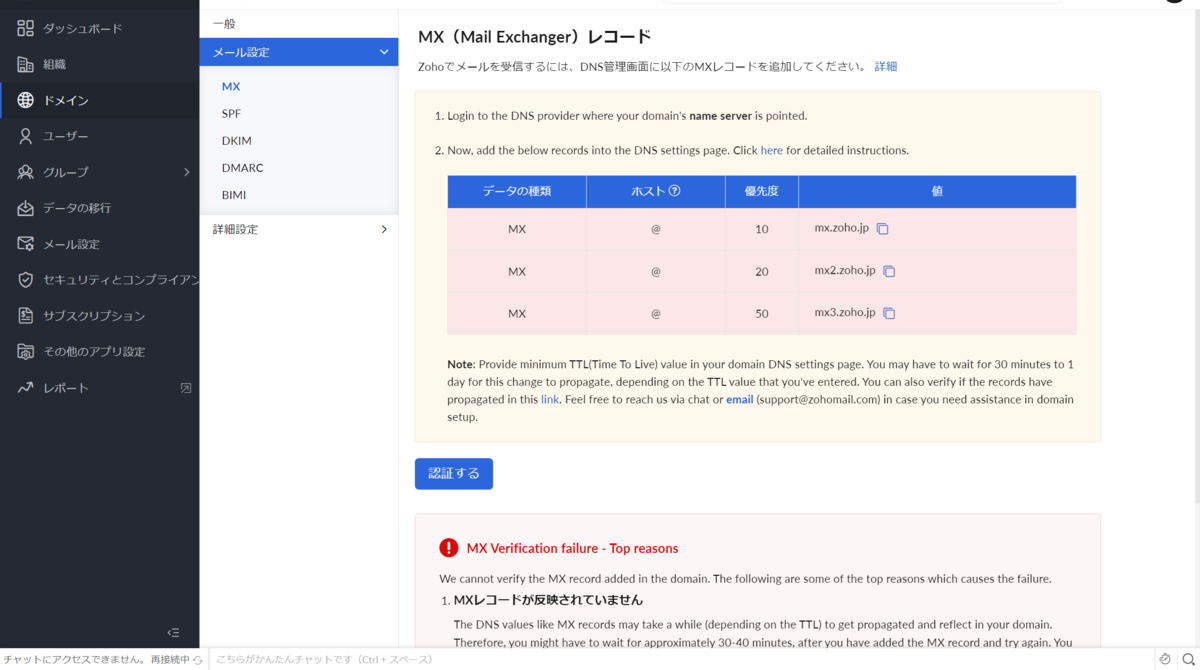Viewport: 1200px width, 670px height.
Task: Collapse the left sidebar with arrow icon
Action: coord(173,632)
